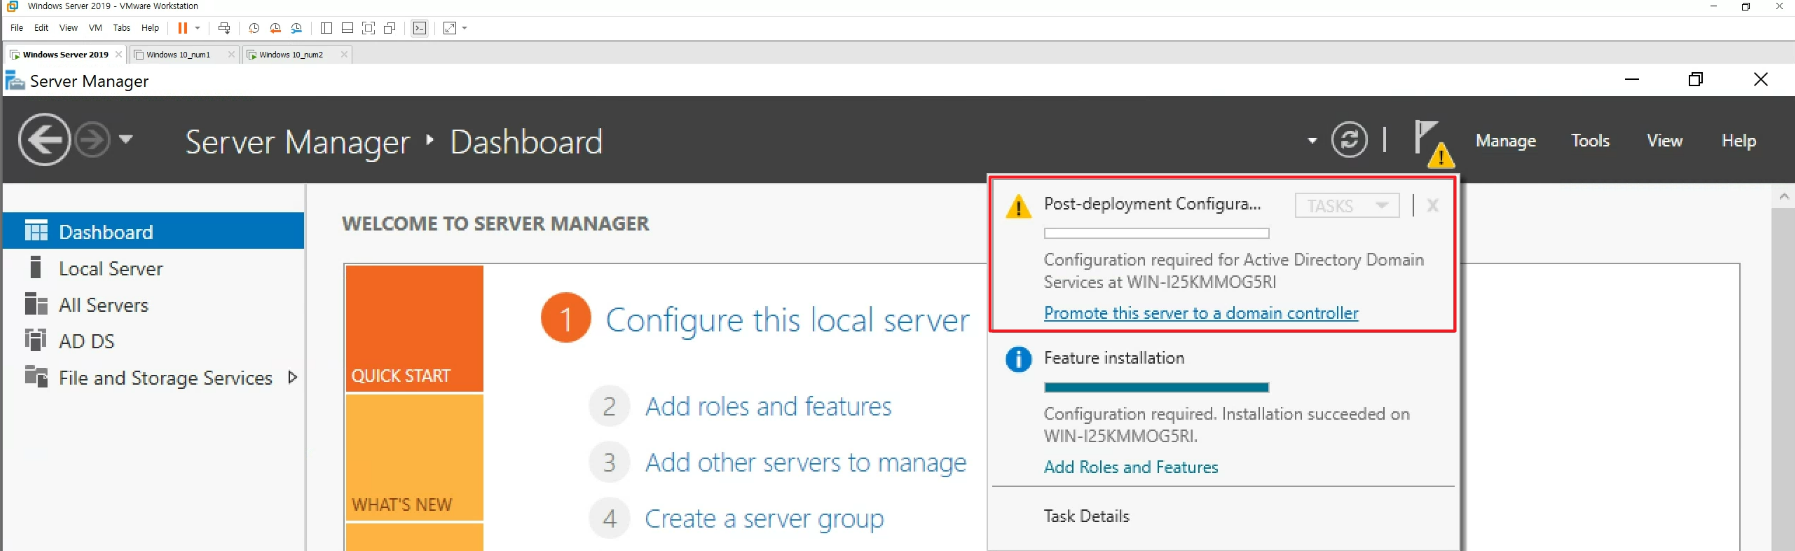Switch VMware to Unity mode

tap(390, 28)
